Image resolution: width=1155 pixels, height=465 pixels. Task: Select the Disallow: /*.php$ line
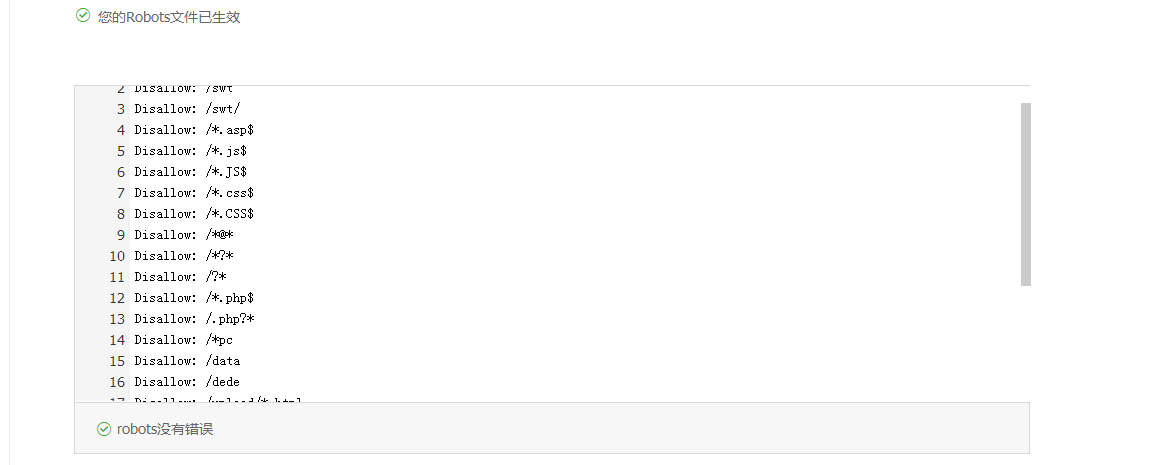point(194,298)
